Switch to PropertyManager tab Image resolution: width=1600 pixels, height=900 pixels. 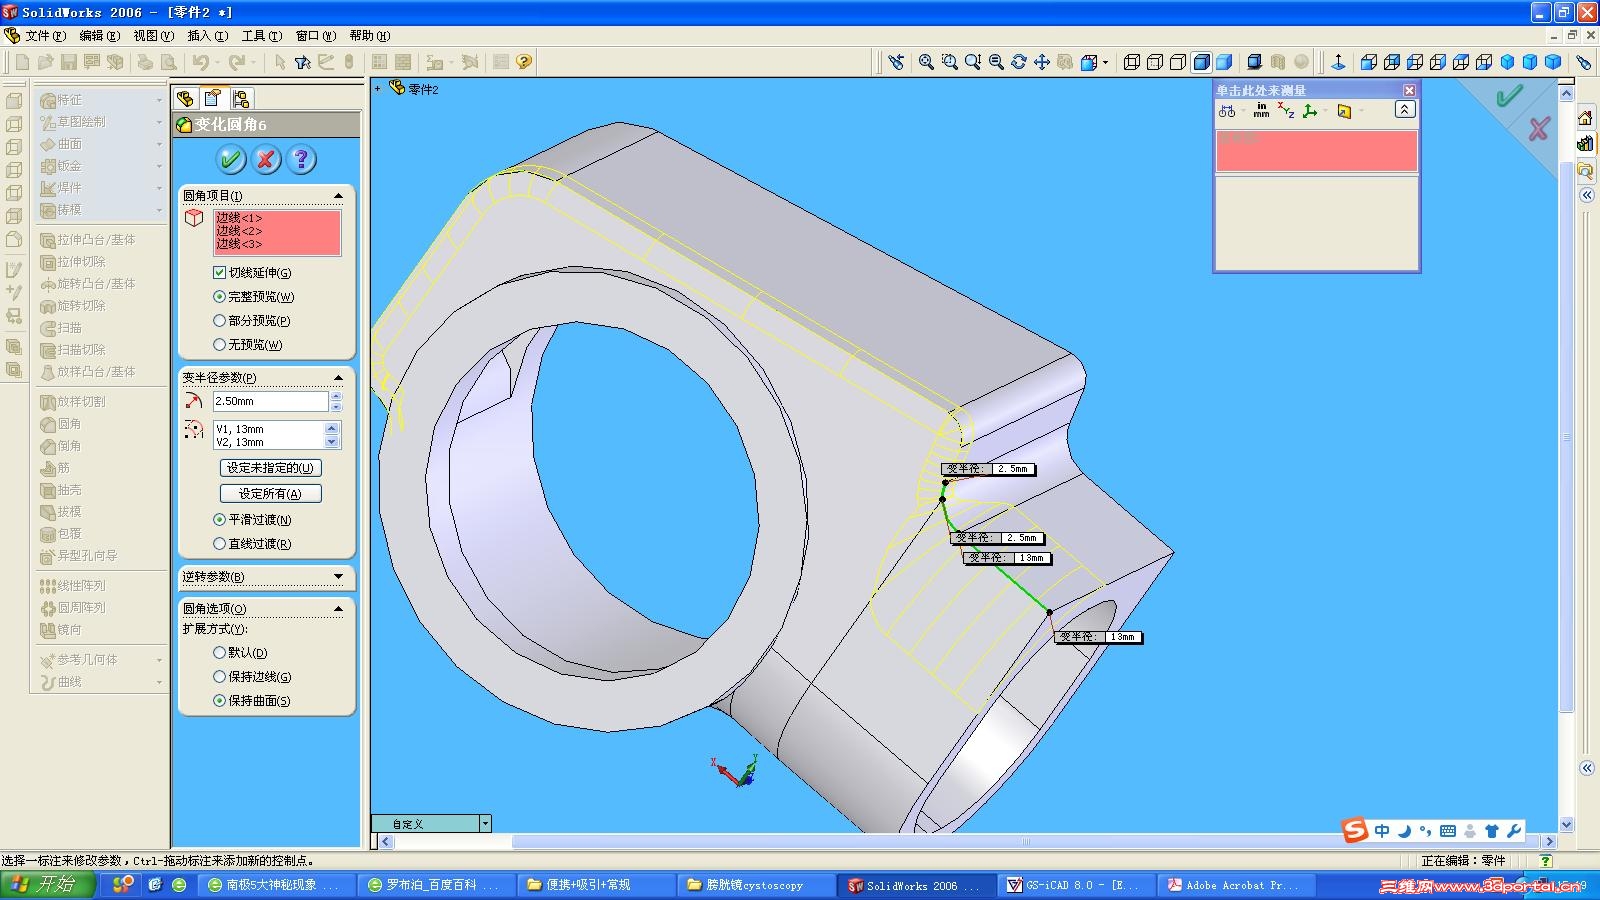pyautogui.click(x=212, y=98)
